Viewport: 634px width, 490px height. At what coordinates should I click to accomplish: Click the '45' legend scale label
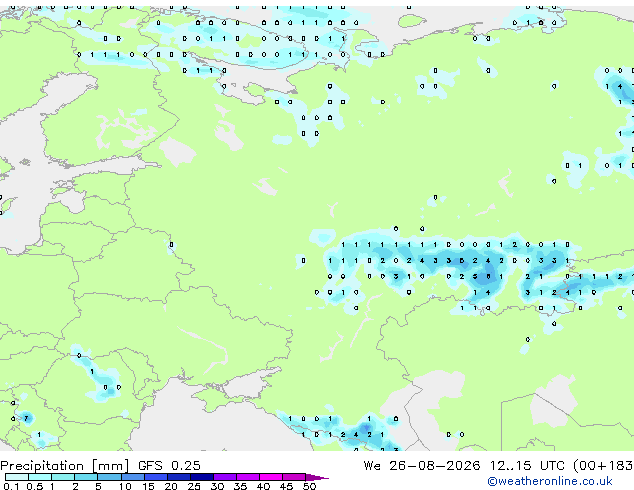287,486
